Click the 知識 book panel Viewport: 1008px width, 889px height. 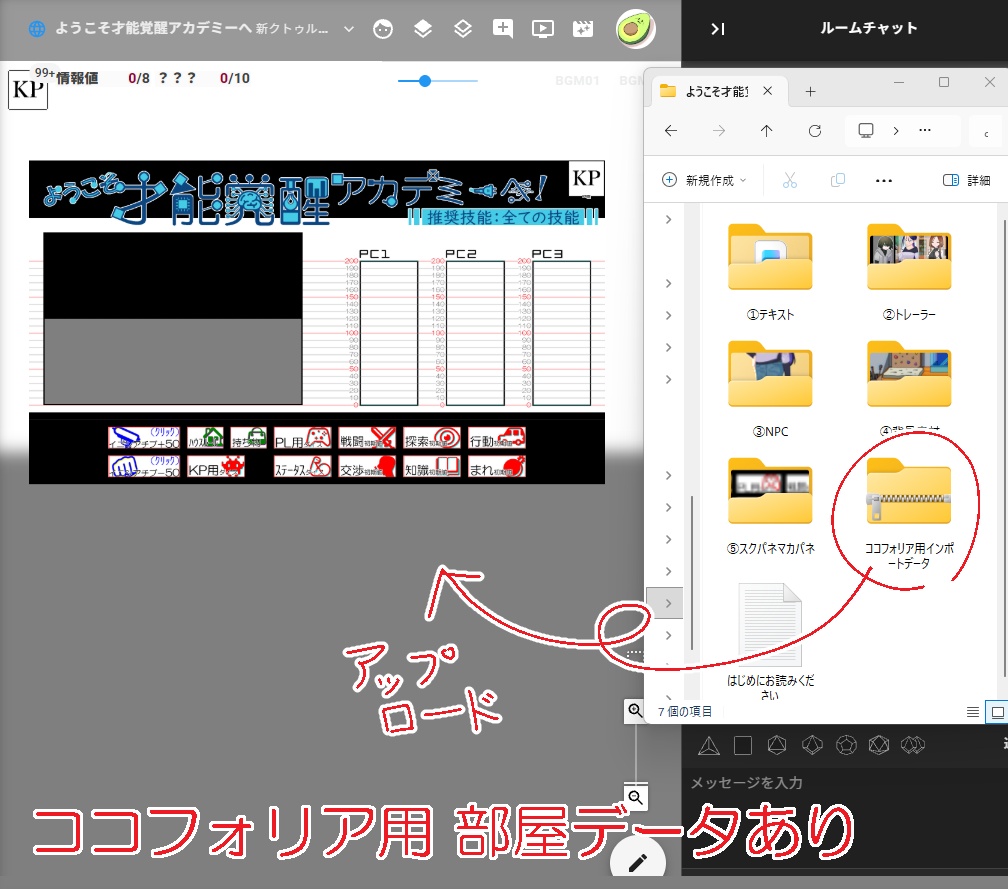(432, 467)
